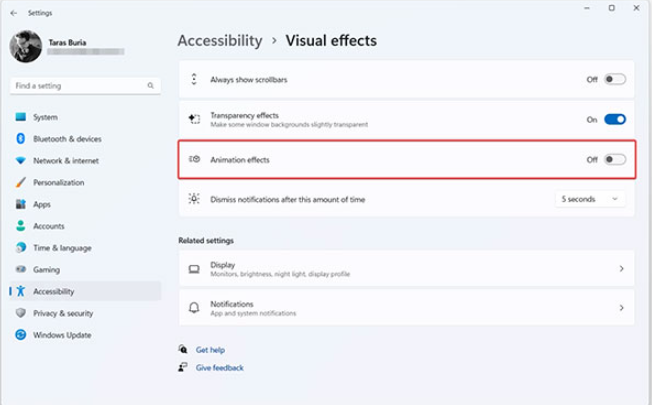Select System in the sidebar

pos(45,117)
